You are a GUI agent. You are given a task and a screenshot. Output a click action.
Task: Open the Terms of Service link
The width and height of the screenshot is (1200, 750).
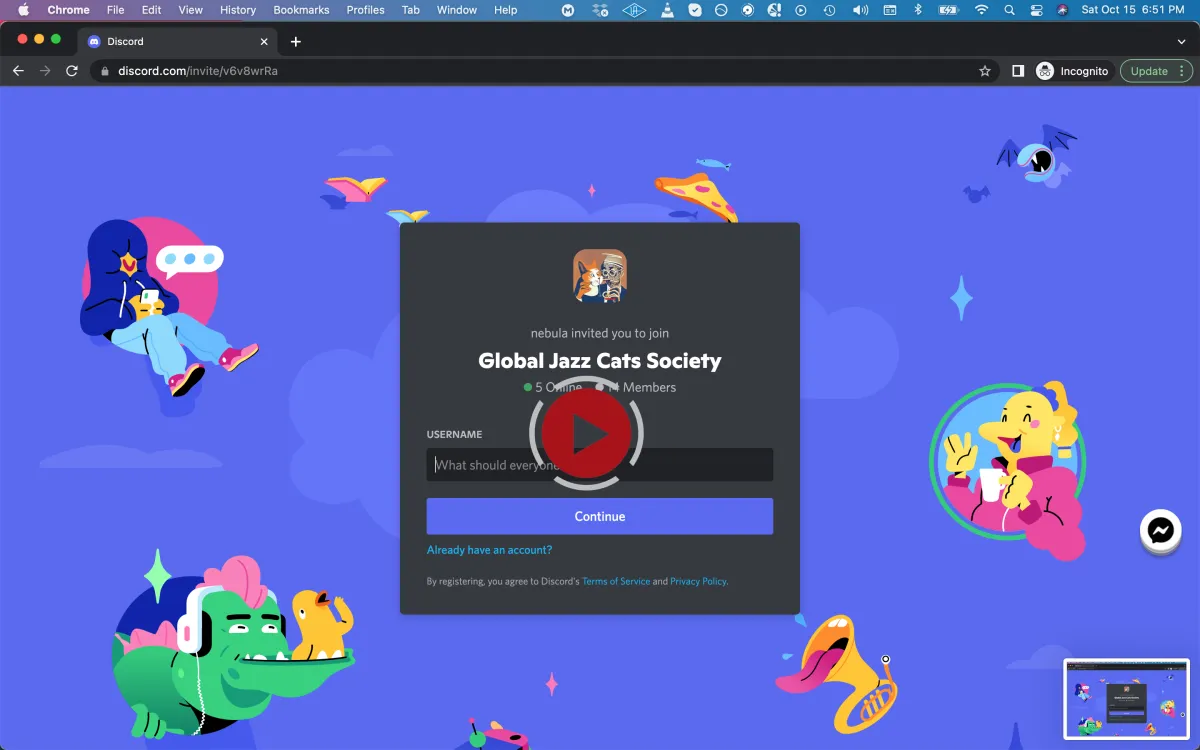click(616, 581)
